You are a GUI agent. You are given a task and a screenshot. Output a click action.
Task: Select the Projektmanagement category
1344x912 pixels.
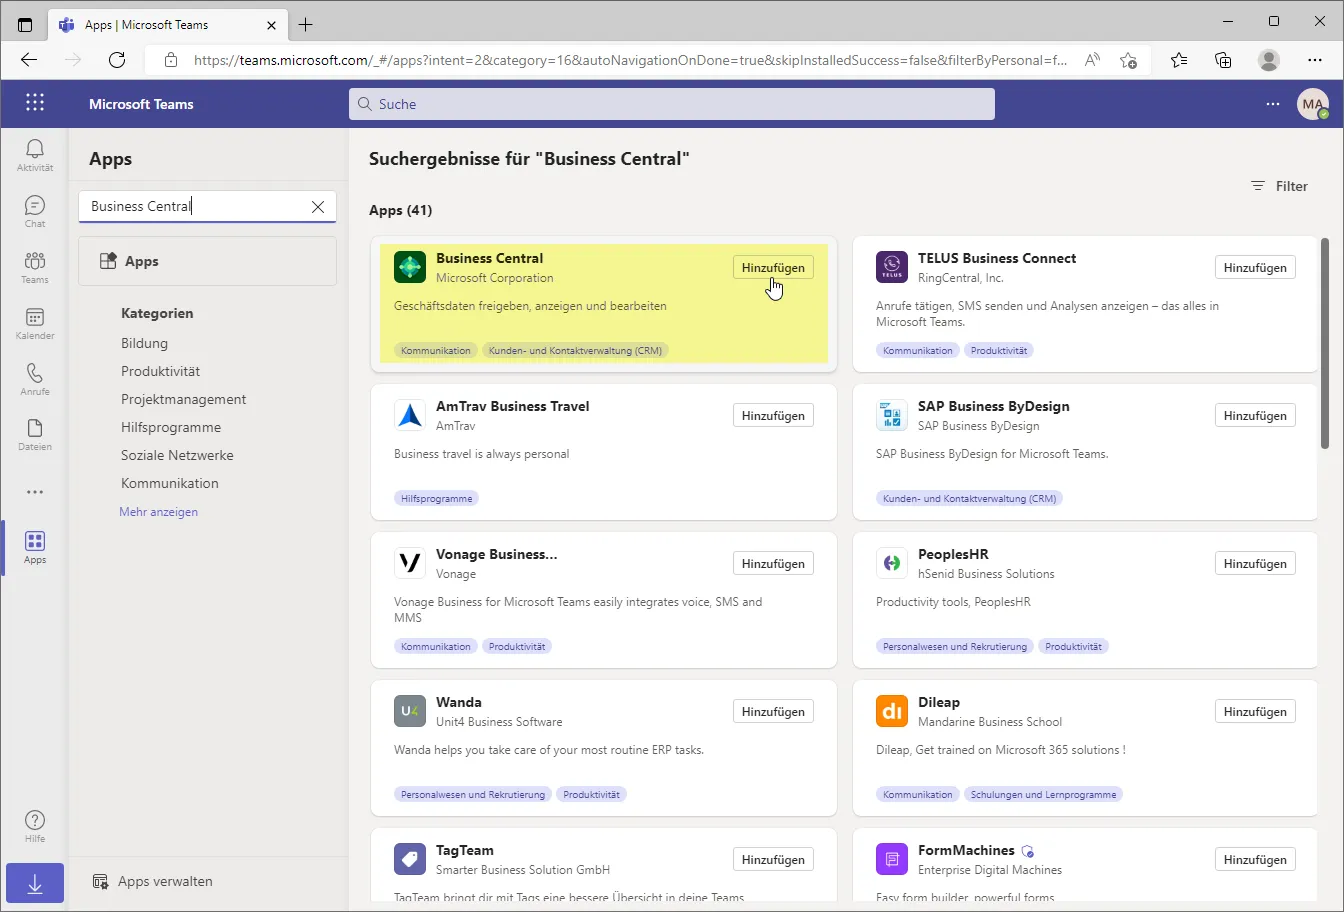[x=183, y=399]
